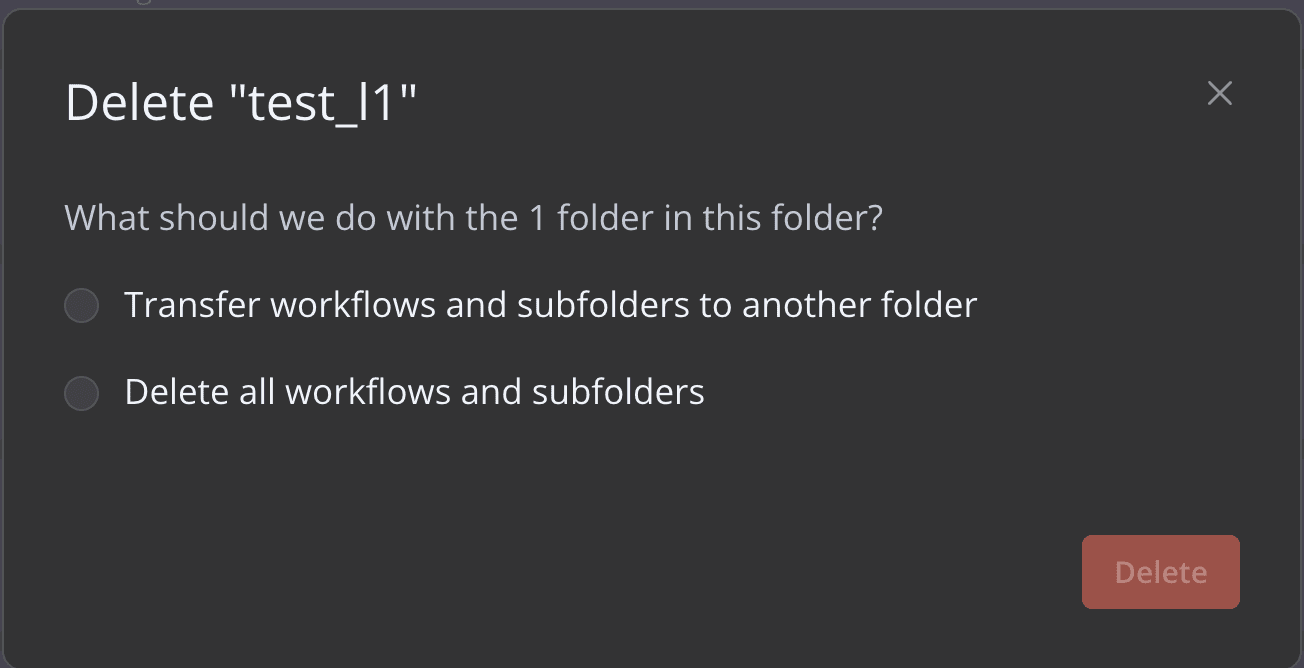The height and width of the screenshot is (668, 1304).
Task: Close the delete dialog with the X icon
Action: (1220, 93)
